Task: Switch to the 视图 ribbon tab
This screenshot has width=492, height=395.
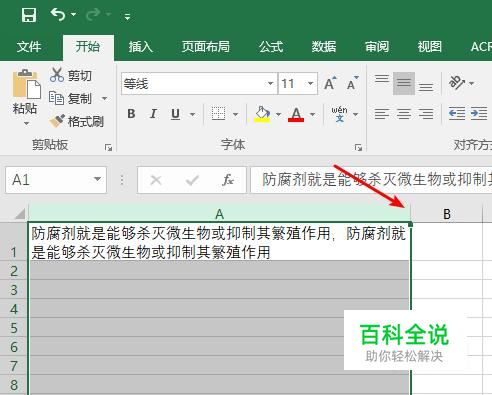Action: pyautogui.click(x=430, y=47)
